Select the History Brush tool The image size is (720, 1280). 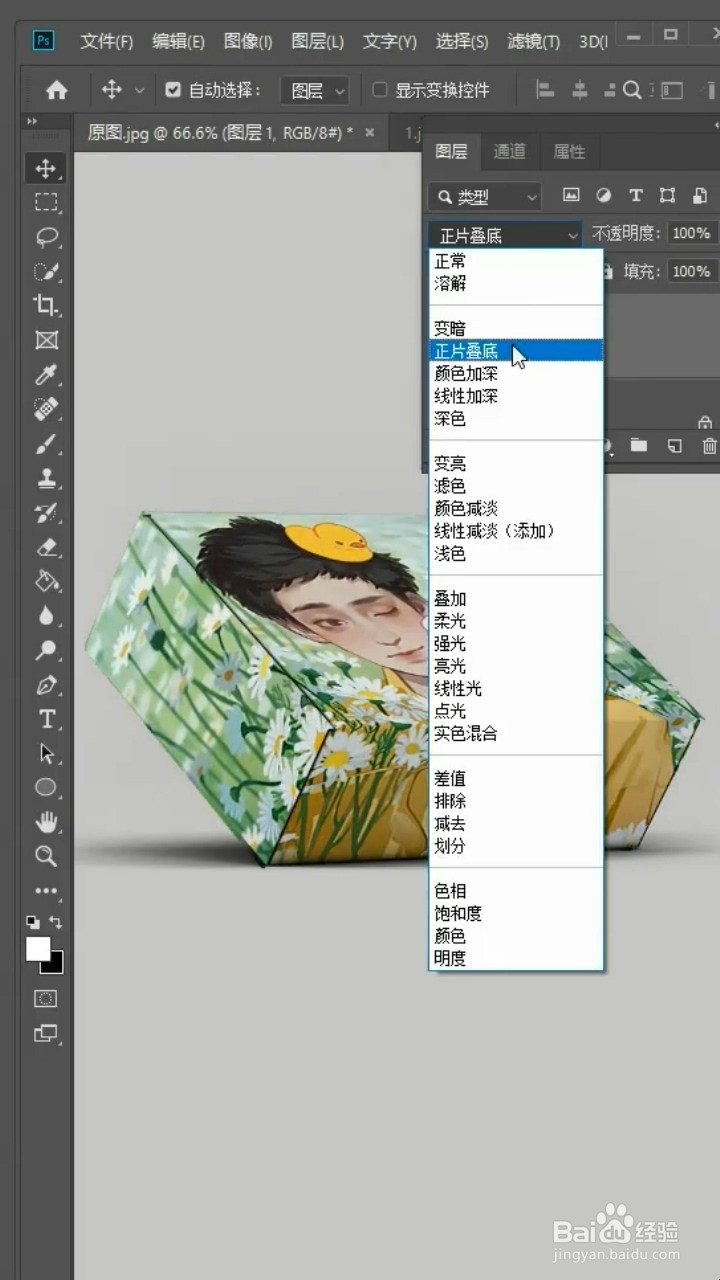click(x=46, y=513)
